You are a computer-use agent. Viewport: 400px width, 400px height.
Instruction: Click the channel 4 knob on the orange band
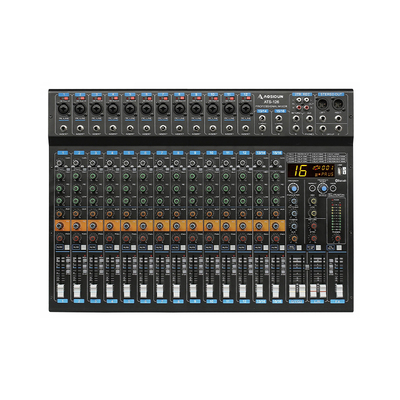[110, 226]
